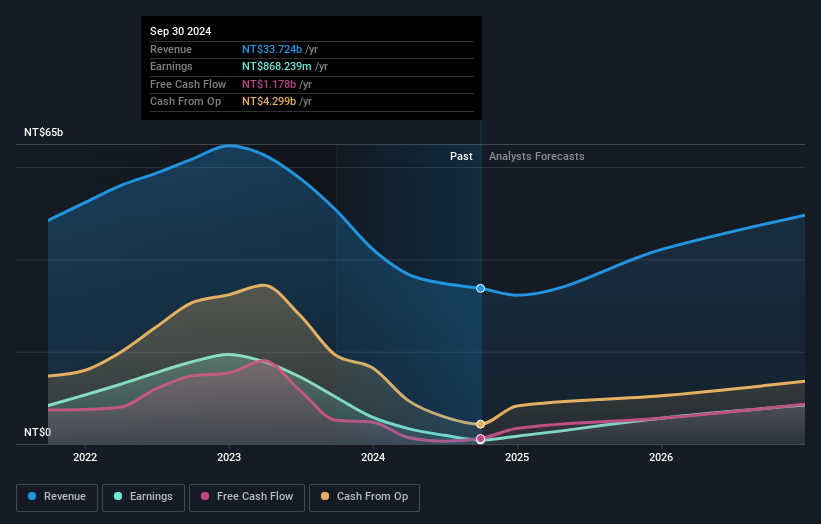The height and width of the screenshot is (524, 821).
Task: Select the 2022 x-axis label
Action: (x=85, y=458)
